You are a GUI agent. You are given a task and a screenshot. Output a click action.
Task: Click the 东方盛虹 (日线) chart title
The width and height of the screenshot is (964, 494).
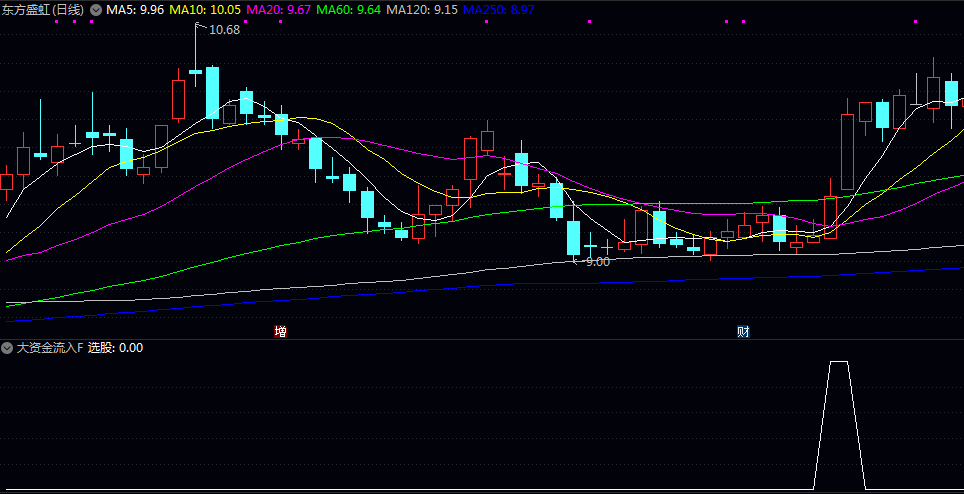pos(44,9)
